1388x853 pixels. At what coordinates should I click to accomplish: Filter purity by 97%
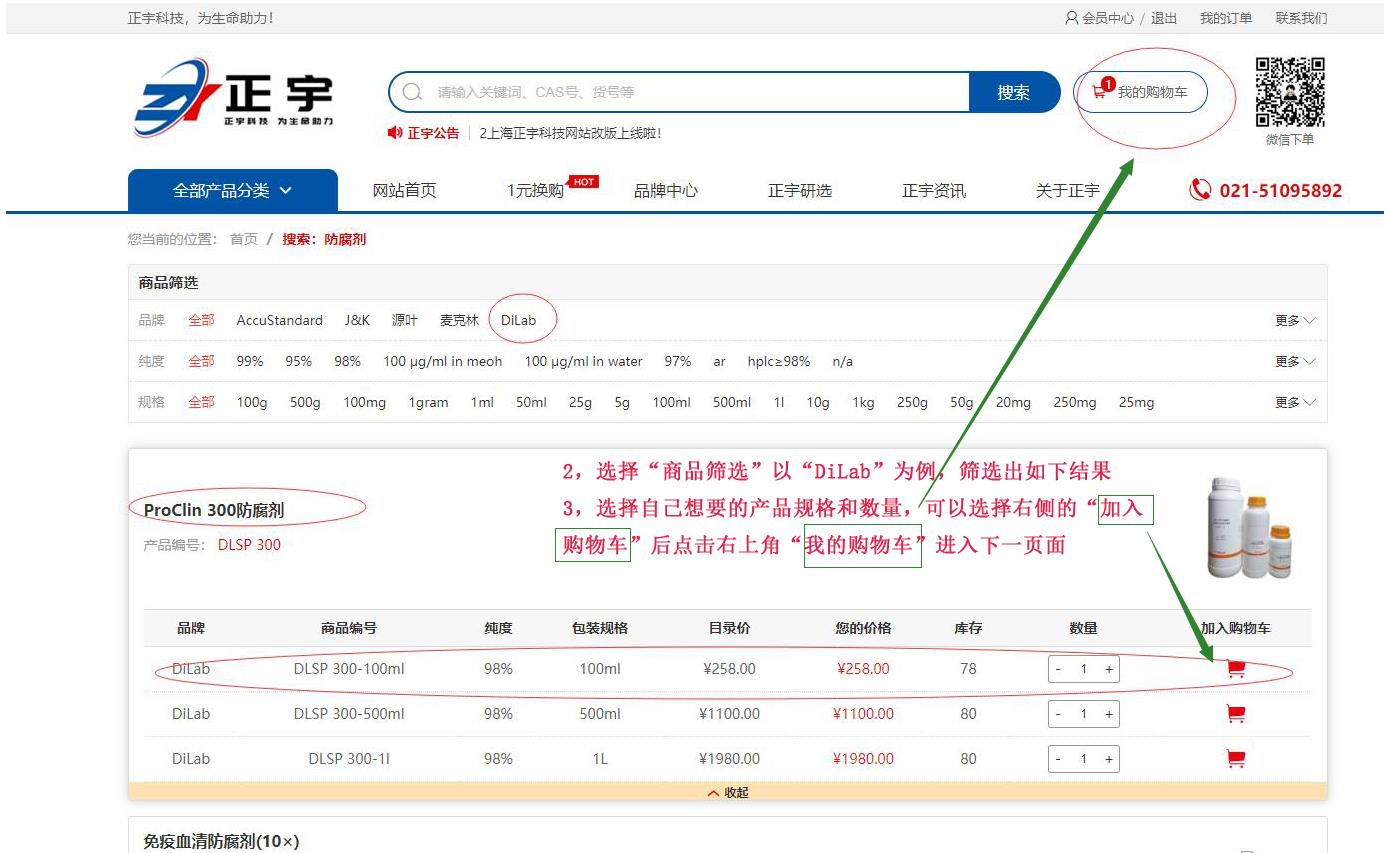coord(678,361)
